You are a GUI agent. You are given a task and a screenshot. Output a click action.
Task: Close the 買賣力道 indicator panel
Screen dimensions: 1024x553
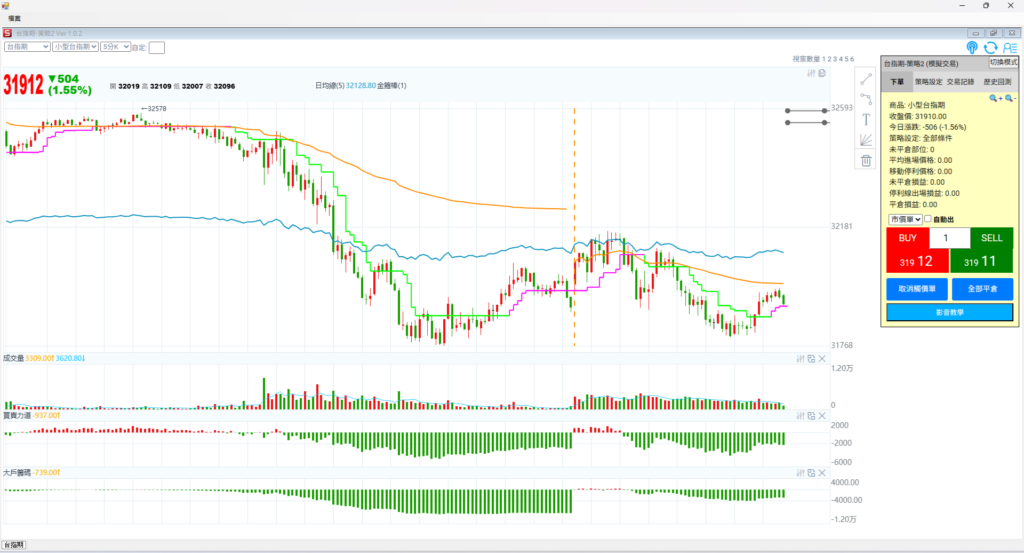pos(822,414)
